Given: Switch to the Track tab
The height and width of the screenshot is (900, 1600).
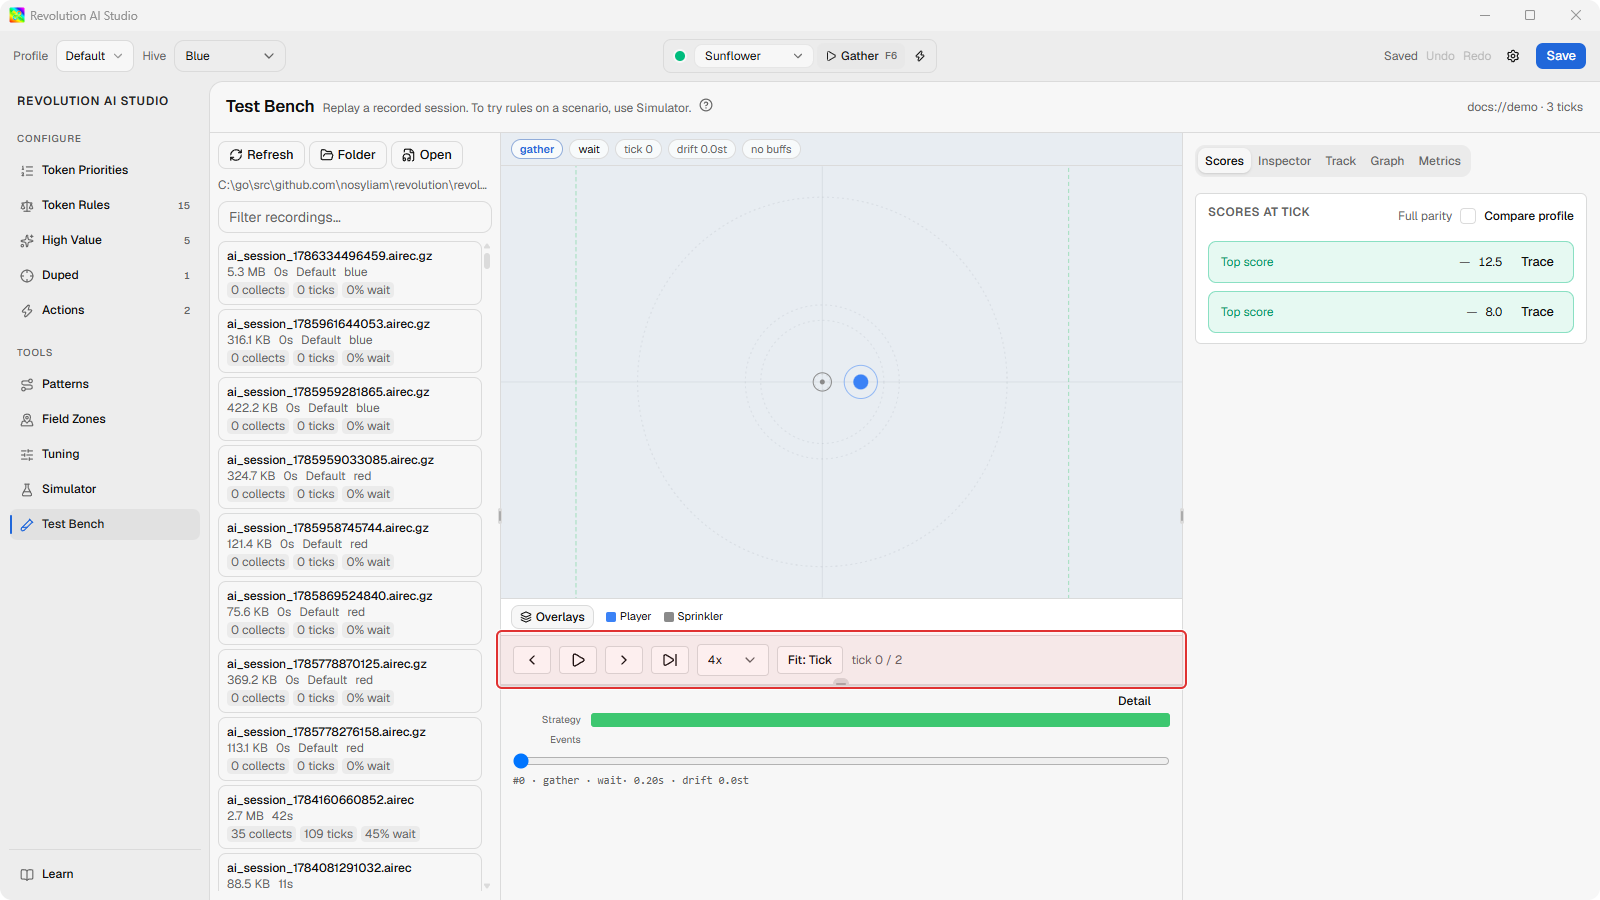Looking at the screenshot, I should (1340, 161).
